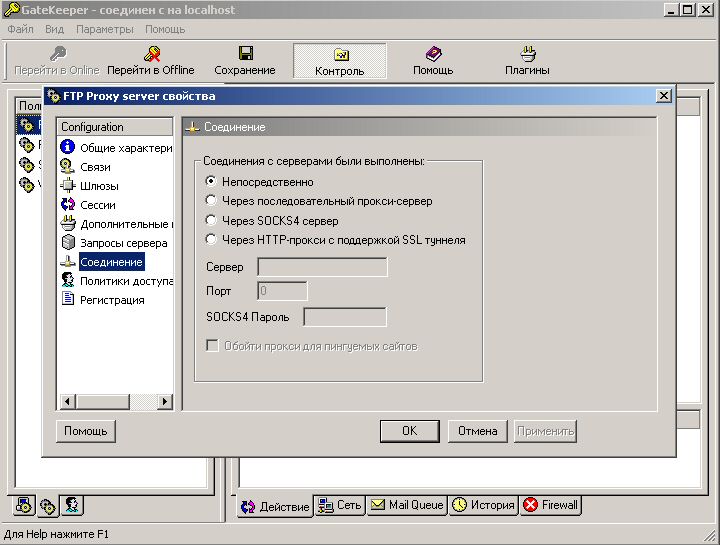Click the Помощь book icon in toolbar

(x=433, y=54)
